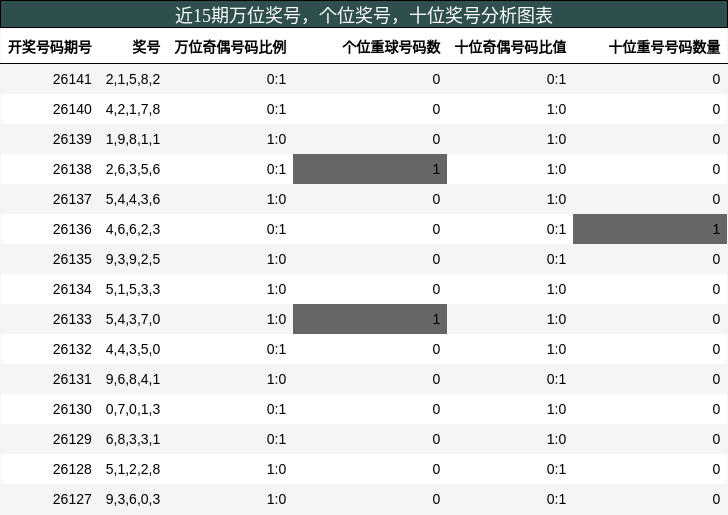Select issue number 26135
Screen dimensions: 728x515
[x=72, y=260]
